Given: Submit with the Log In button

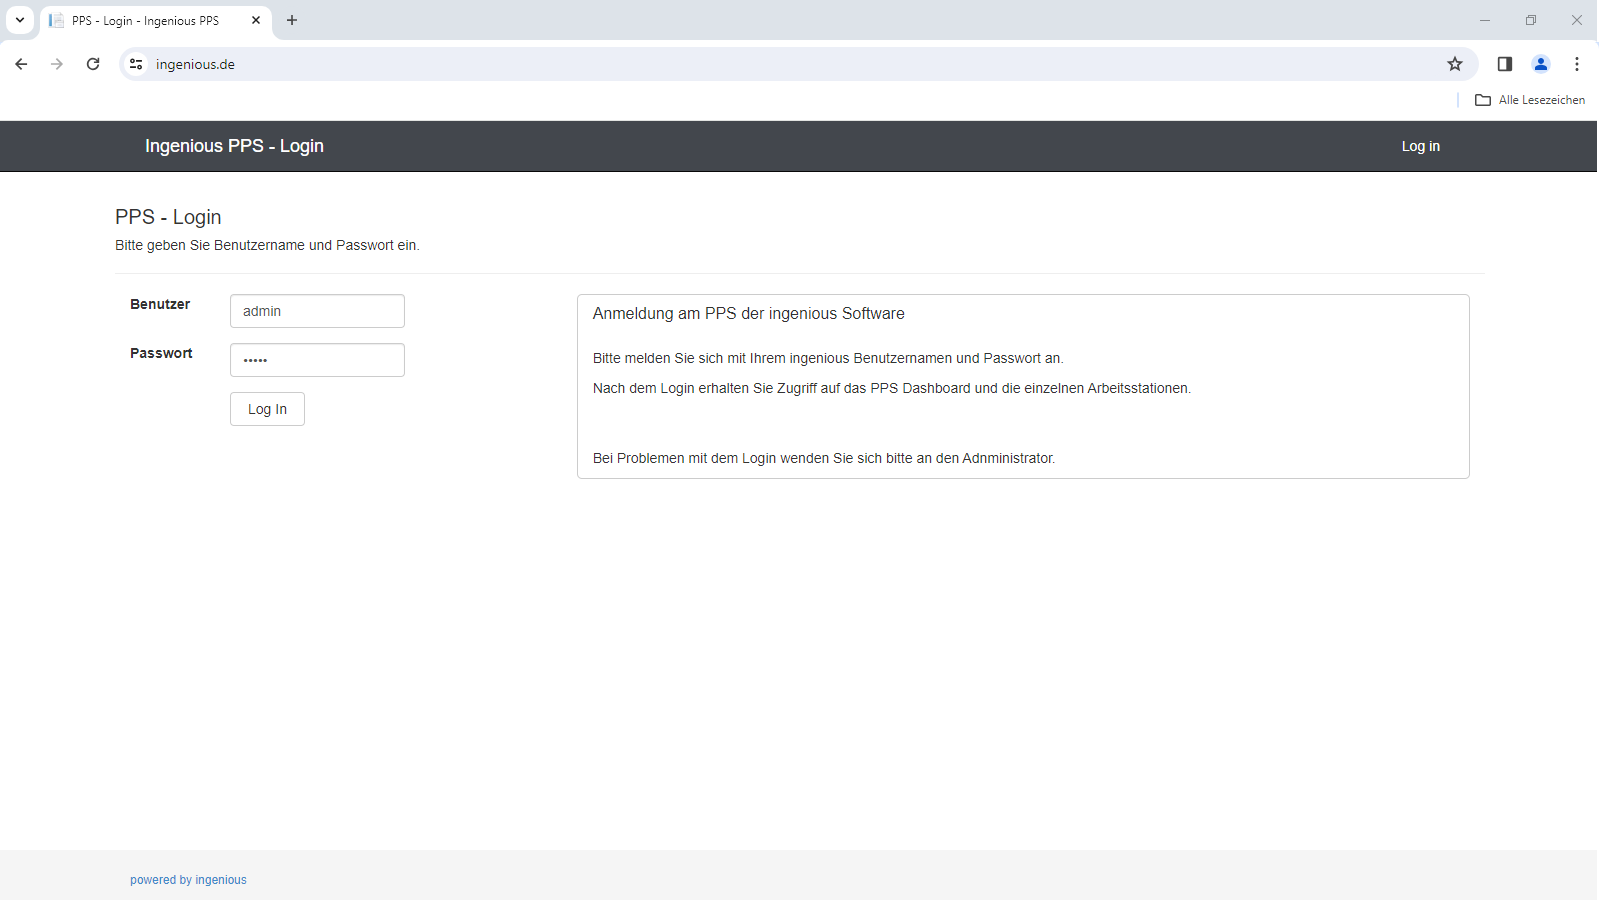Looking at the screenshot, I should coord(267,409).
